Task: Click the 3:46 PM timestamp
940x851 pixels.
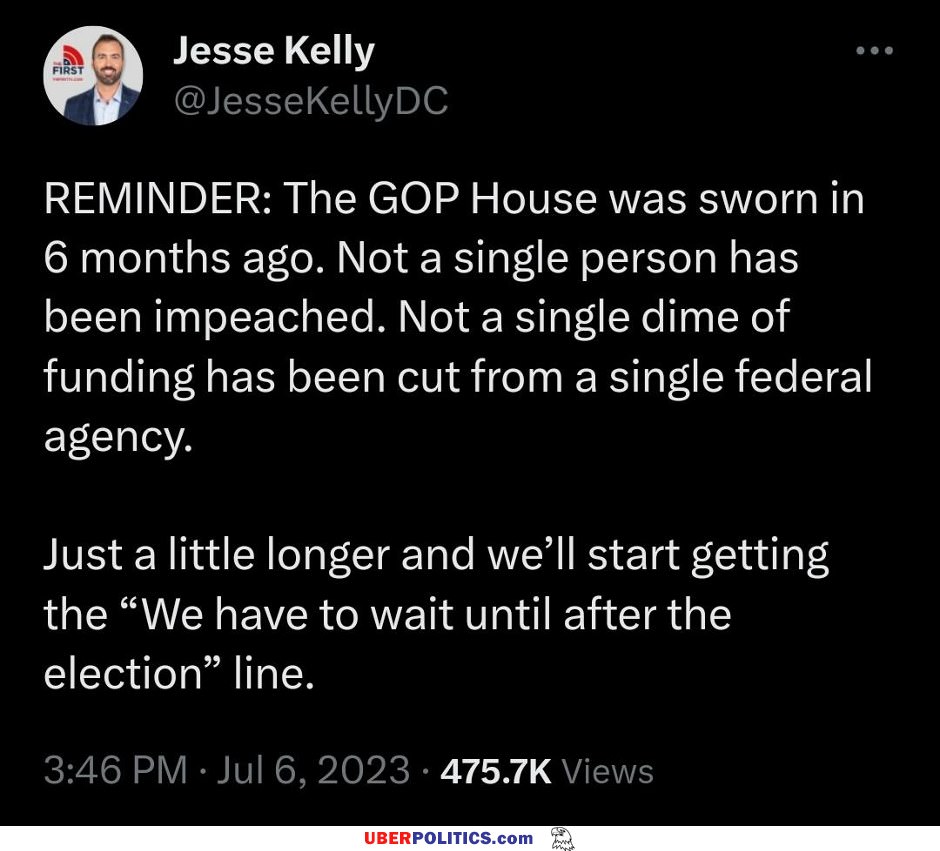Action: point(116,770)
